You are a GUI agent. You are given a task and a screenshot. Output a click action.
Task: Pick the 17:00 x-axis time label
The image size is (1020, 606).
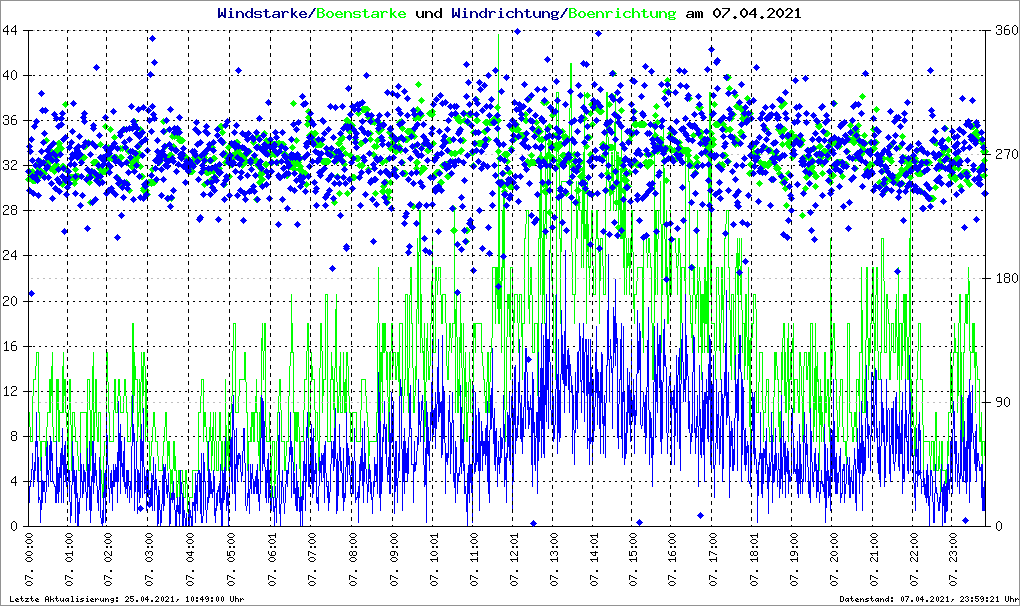(713, 561)
